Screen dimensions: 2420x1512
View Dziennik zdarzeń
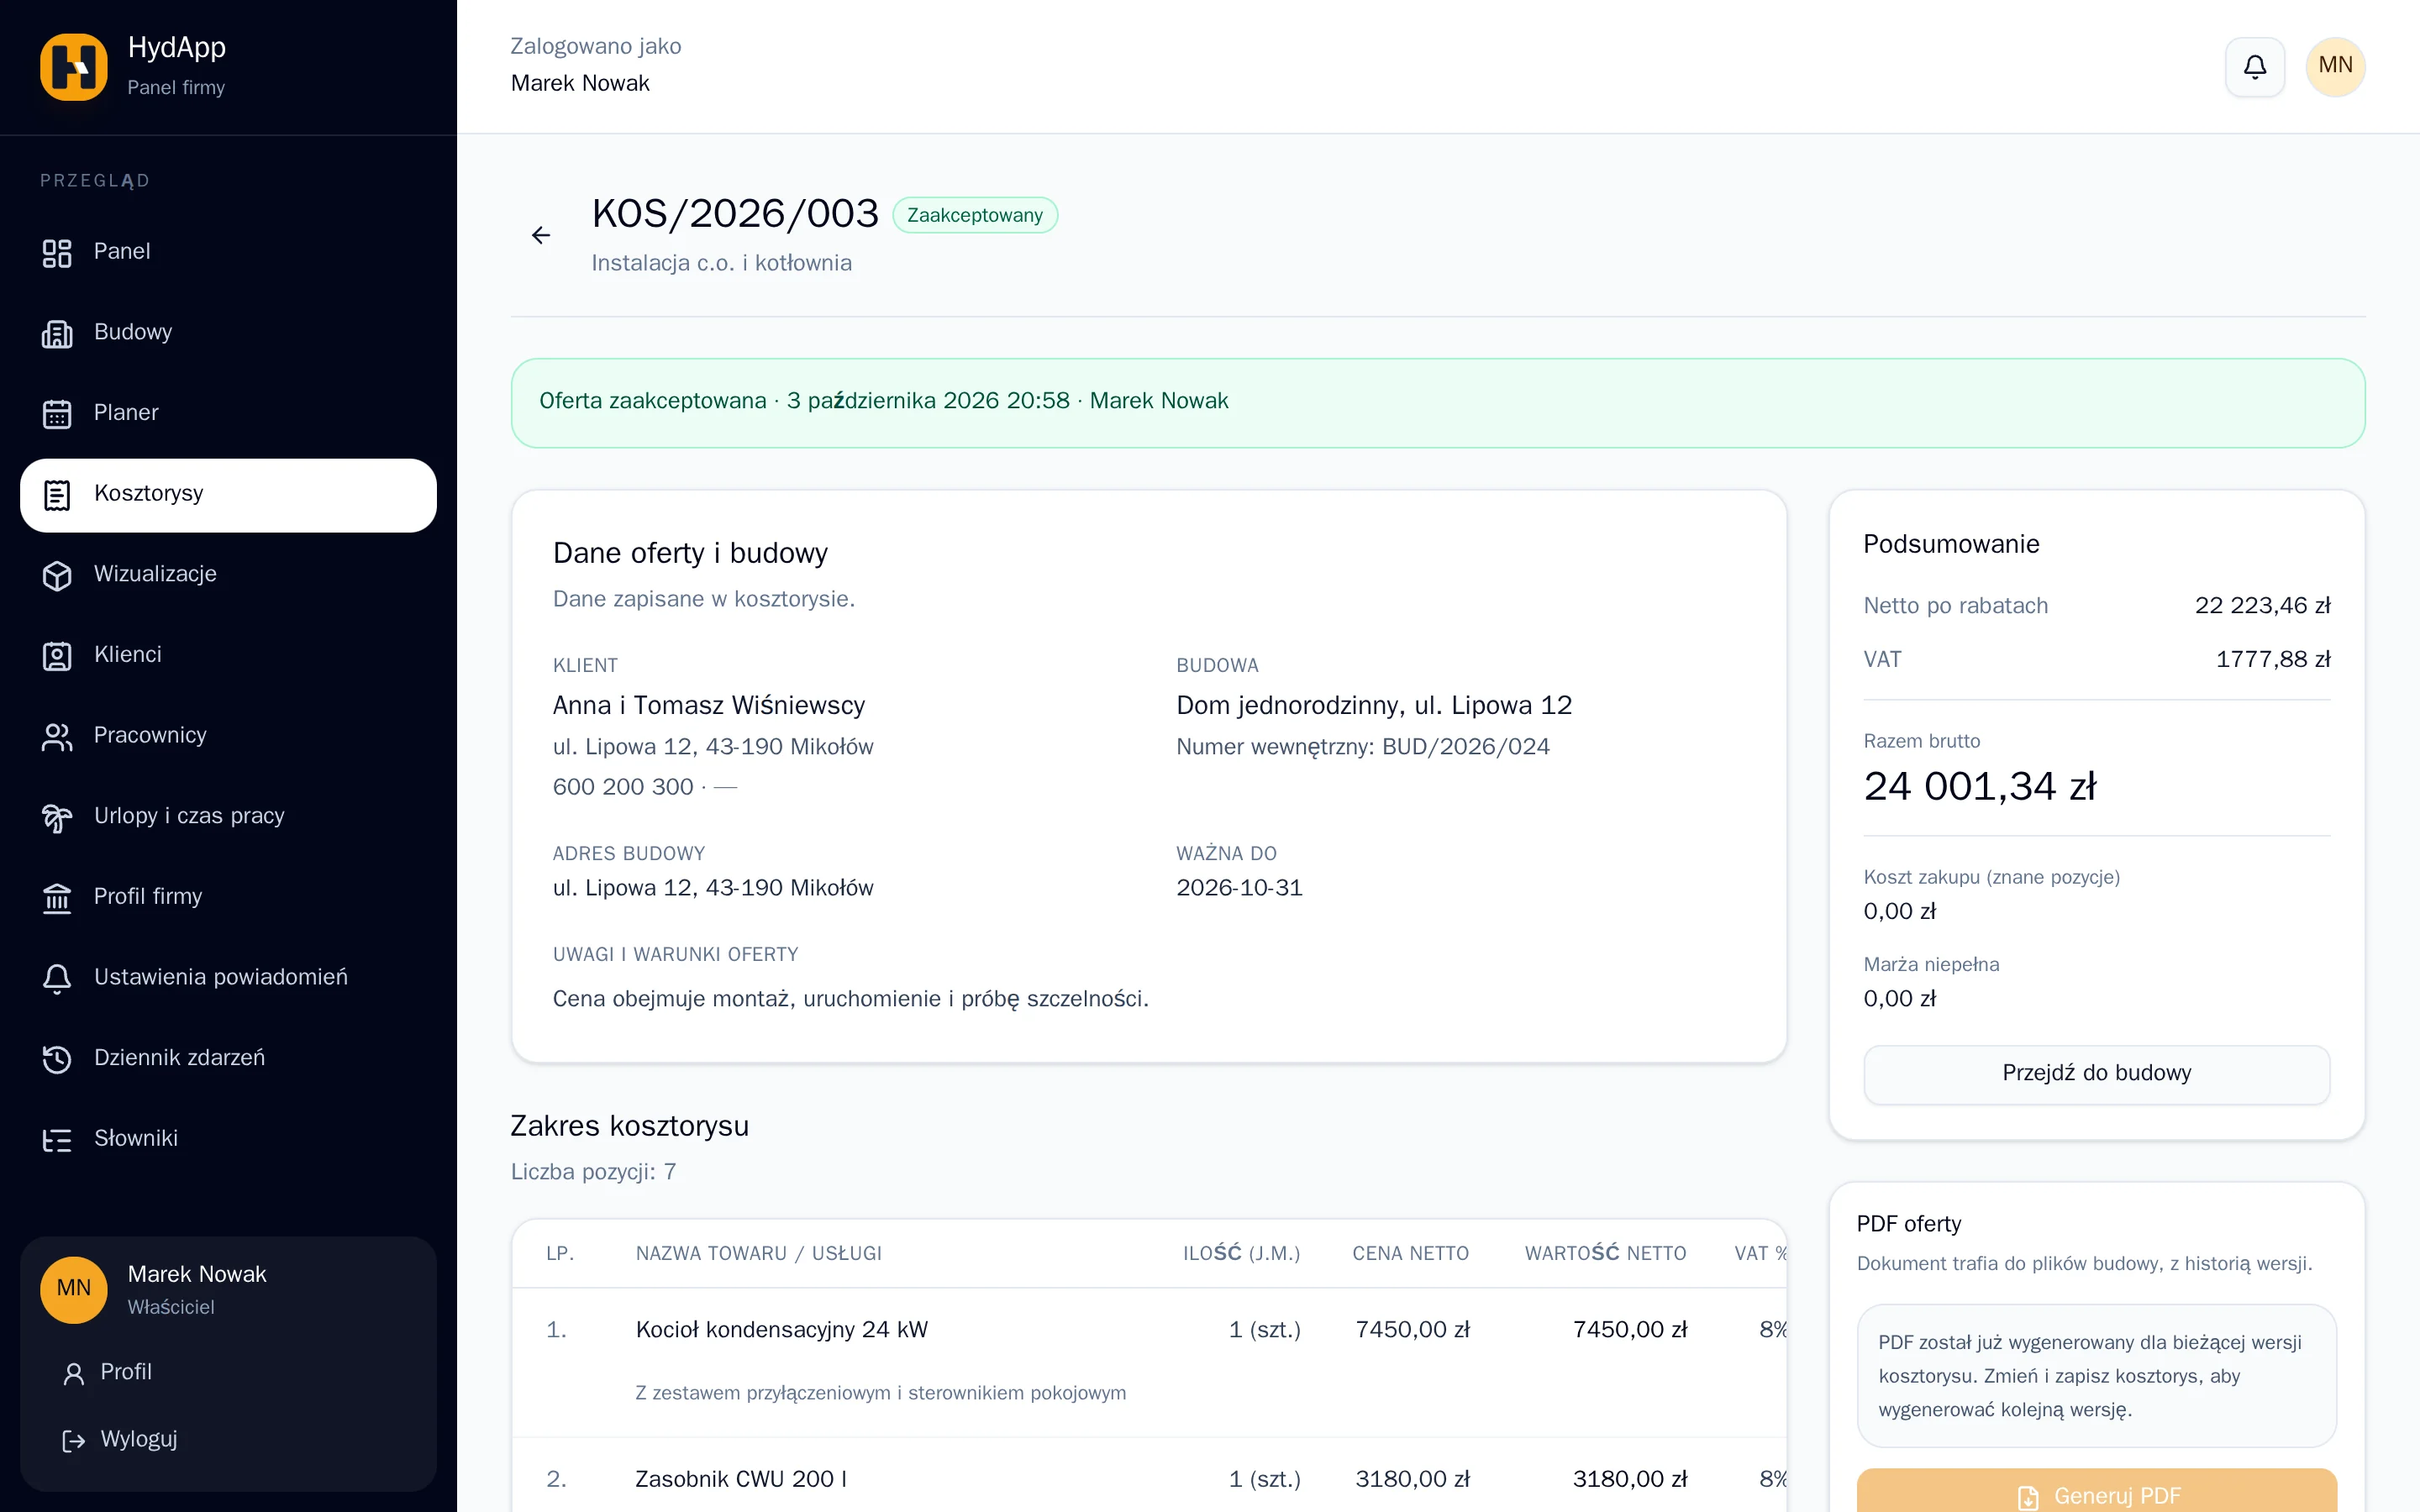click(x=228, y=1059)
